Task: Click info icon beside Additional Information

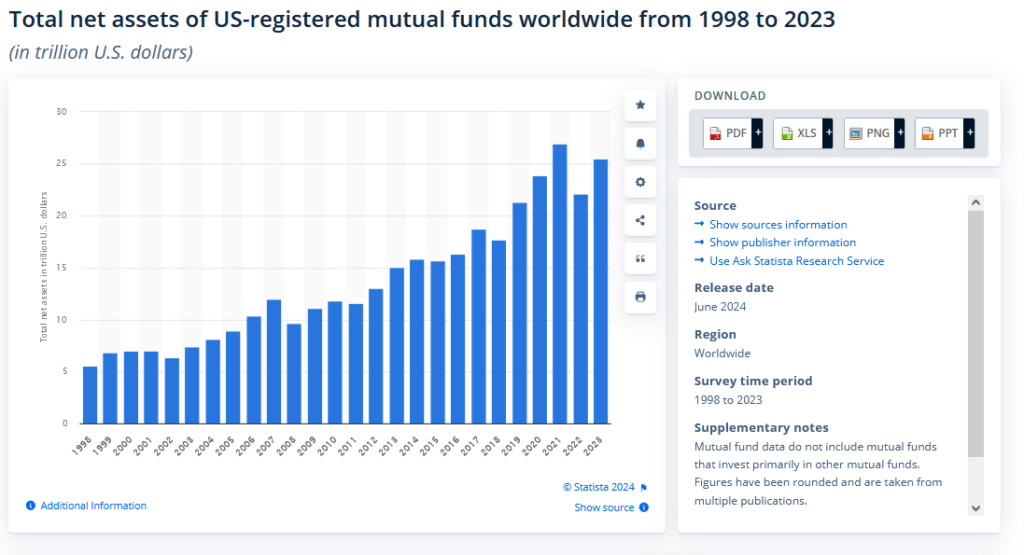Action: (x=31, y=506)
